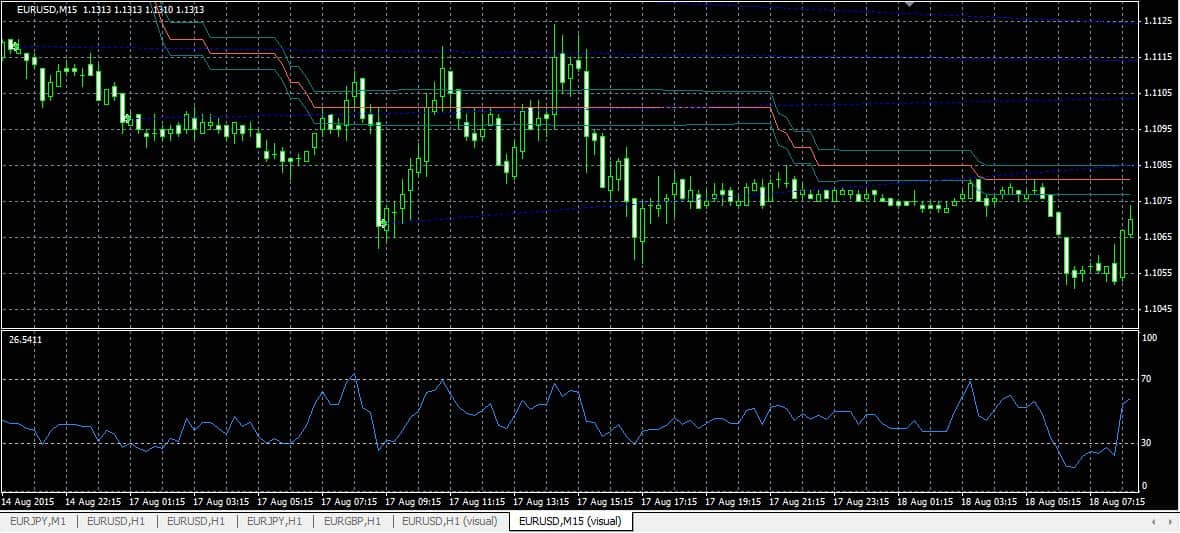Click the chart shift triangle marker

pyautogui.click(x=909, y=4)
